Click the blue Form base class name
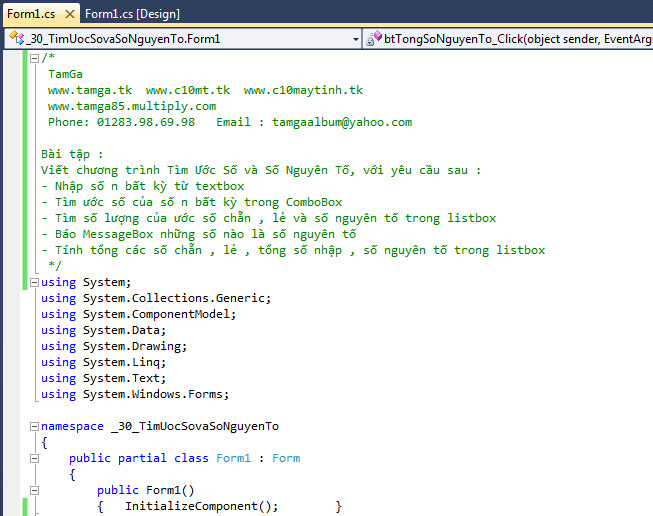Image resolution: width=653 pixels, height=516 pixels. click(x=286, y=458)
